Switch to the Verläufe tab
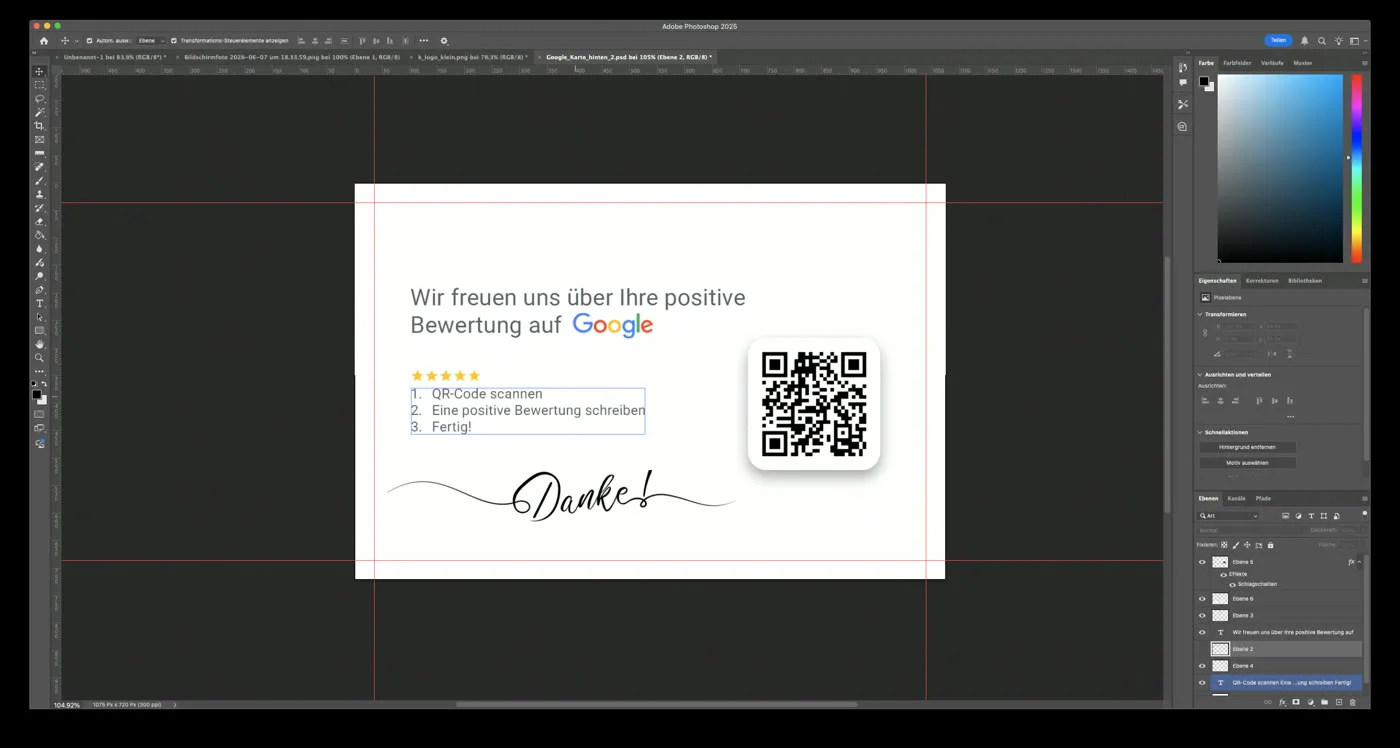Viewport: 1400px width, 748px height. [x=1272, y=63]
